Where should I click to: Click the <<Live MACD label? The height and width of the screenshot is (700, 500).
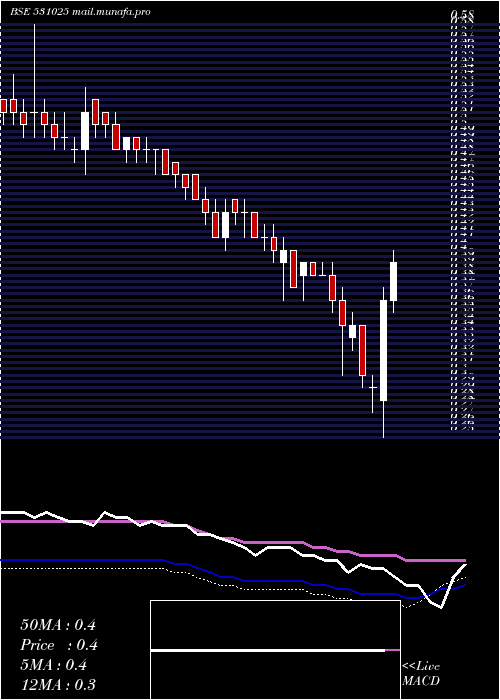(x=421, y=674)
